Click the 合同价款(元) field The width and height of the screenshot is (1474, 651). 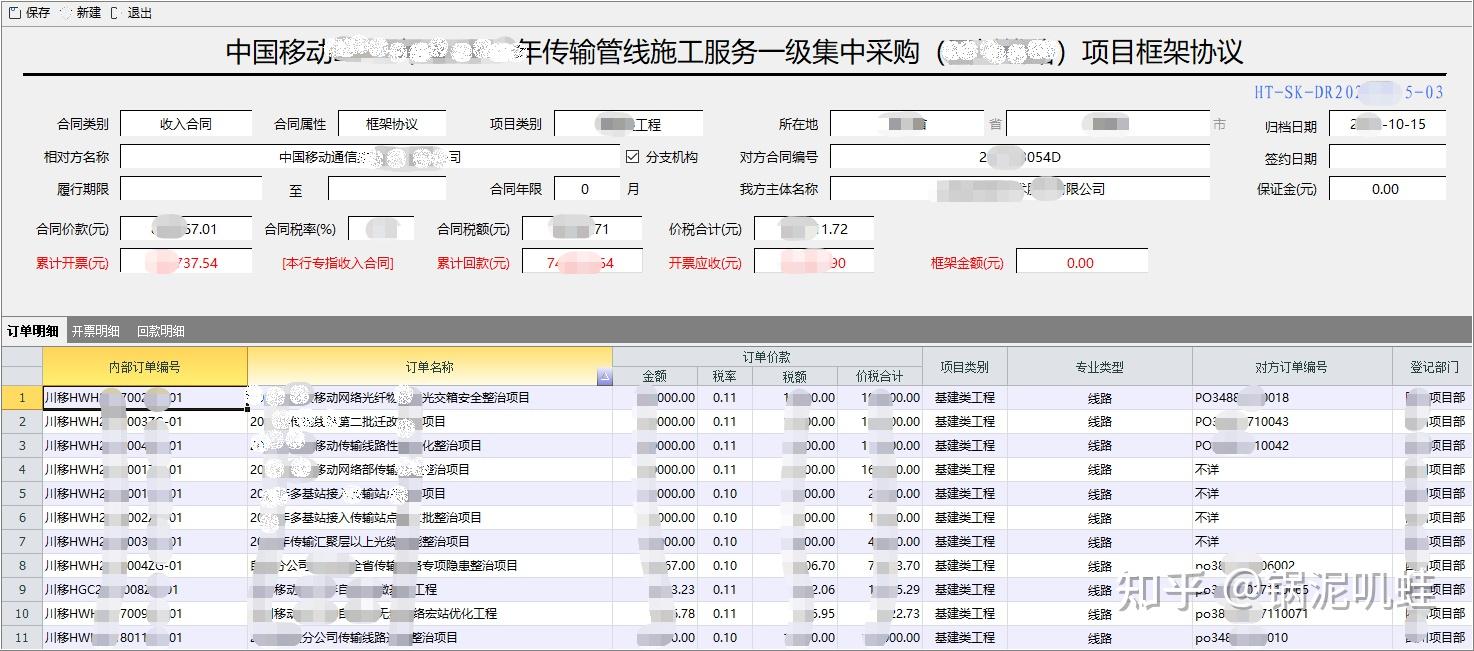pyautogui.click(x=186, y=229)
